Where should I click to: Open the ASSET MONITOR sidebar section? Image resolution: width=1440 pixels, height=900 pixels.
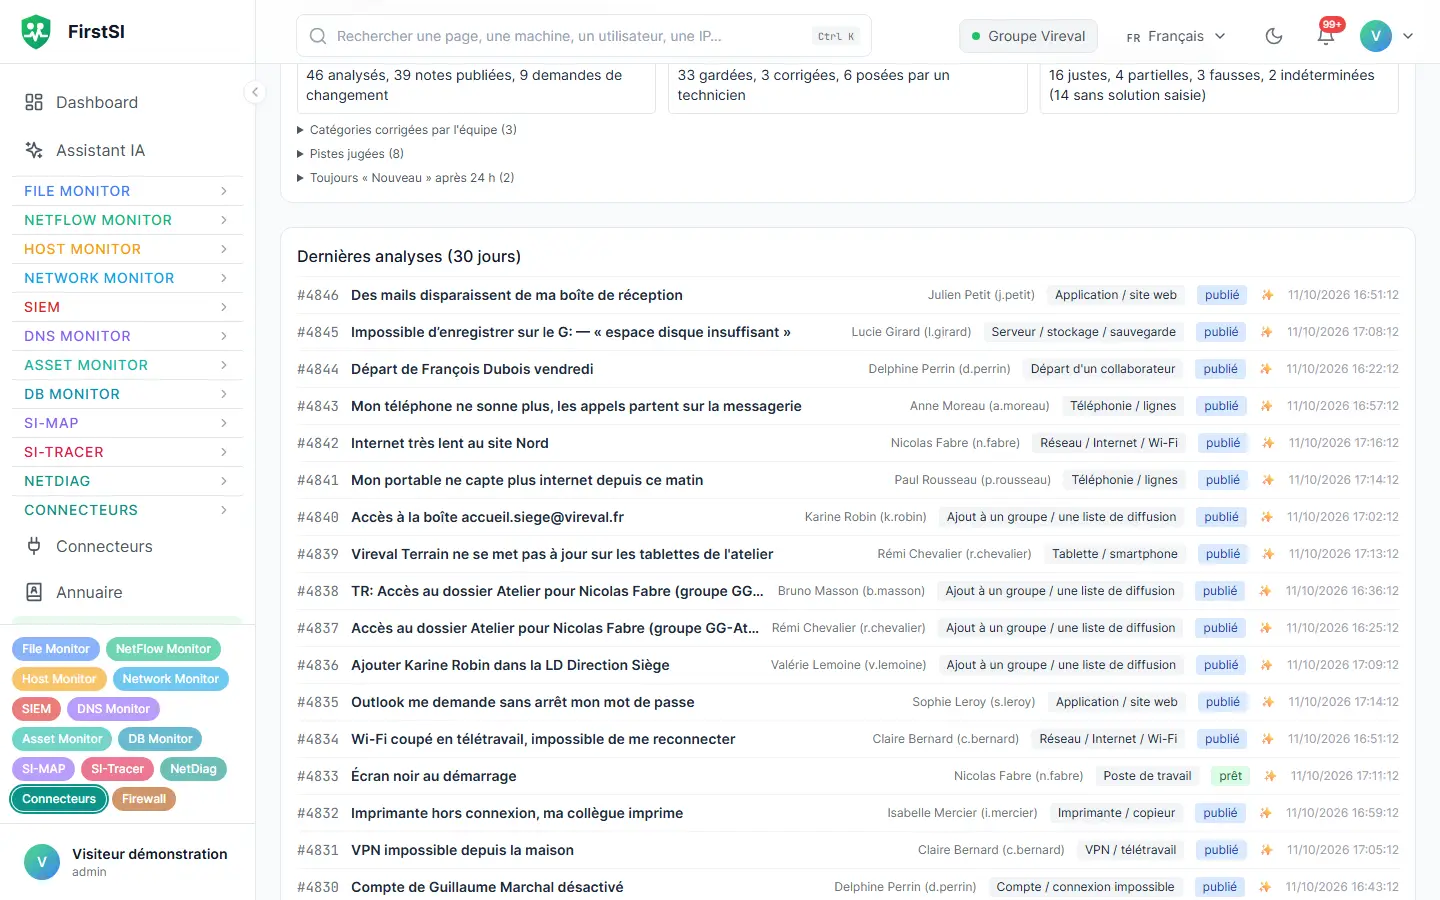(x=127, y=365)
